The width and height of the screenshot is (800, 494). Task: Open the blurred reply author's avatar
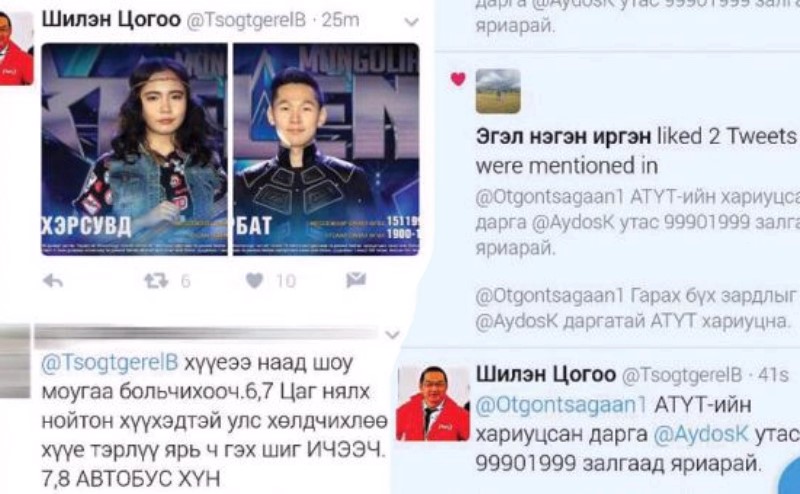coord(15,362)
